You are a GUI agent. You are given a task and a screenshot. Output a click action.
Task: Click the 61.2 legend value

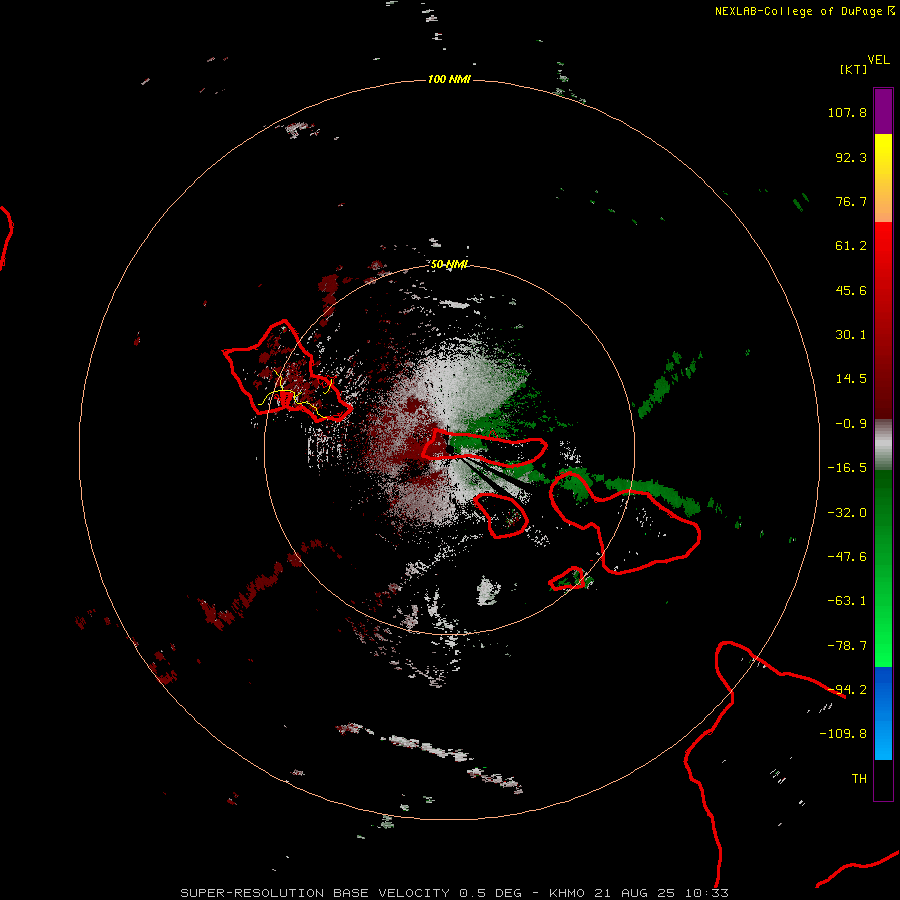[851, 246]
